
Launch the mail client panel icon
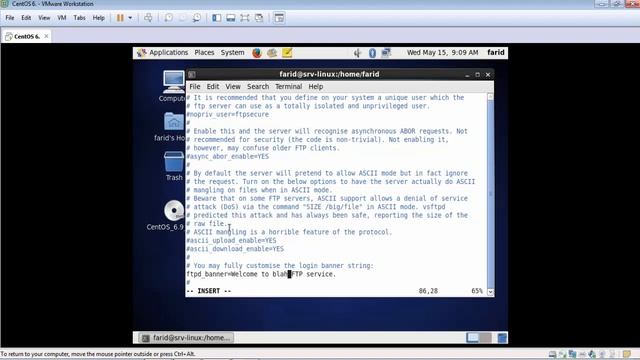coord(272,53)
